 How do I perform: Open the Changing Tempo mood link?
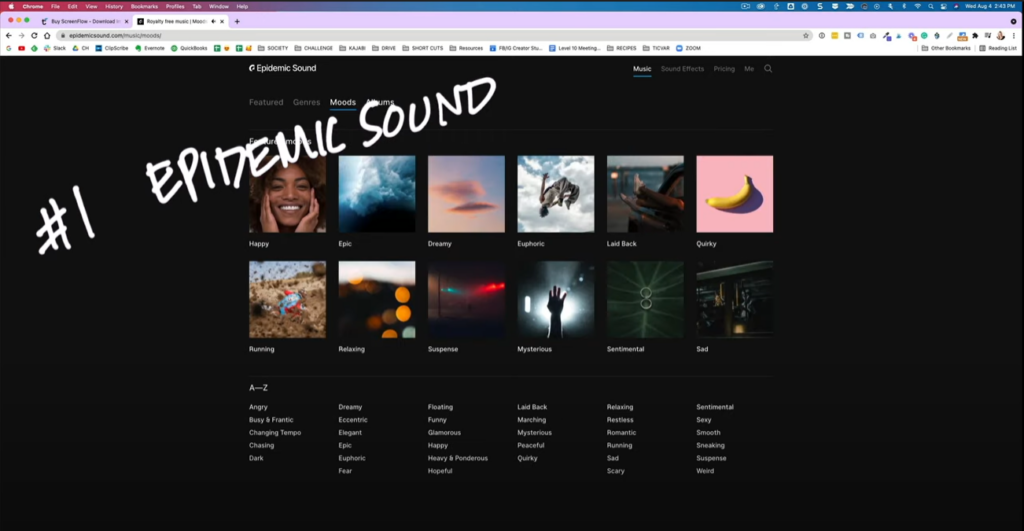(275, 432)
